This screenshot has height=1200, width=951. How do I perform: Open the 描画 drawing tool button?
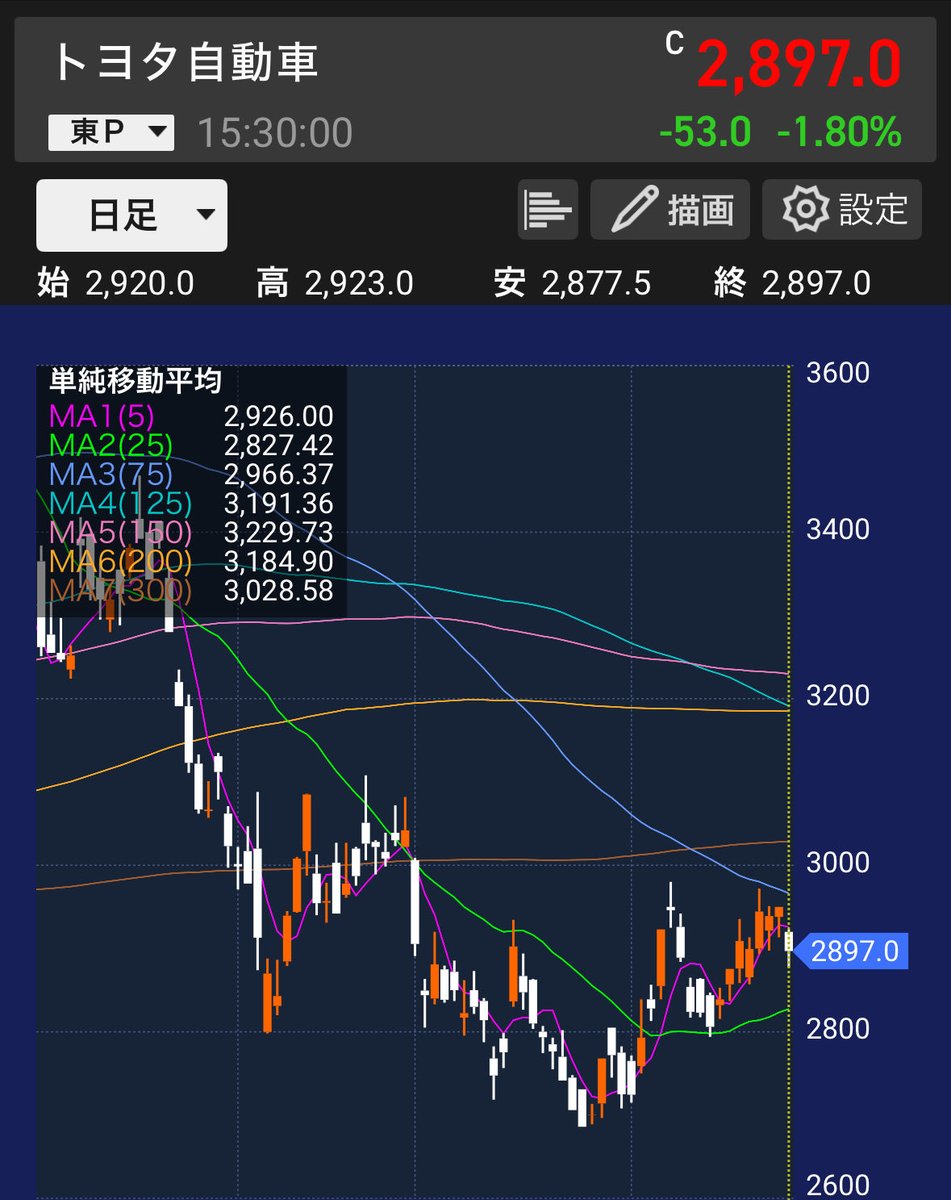point(670,210)
